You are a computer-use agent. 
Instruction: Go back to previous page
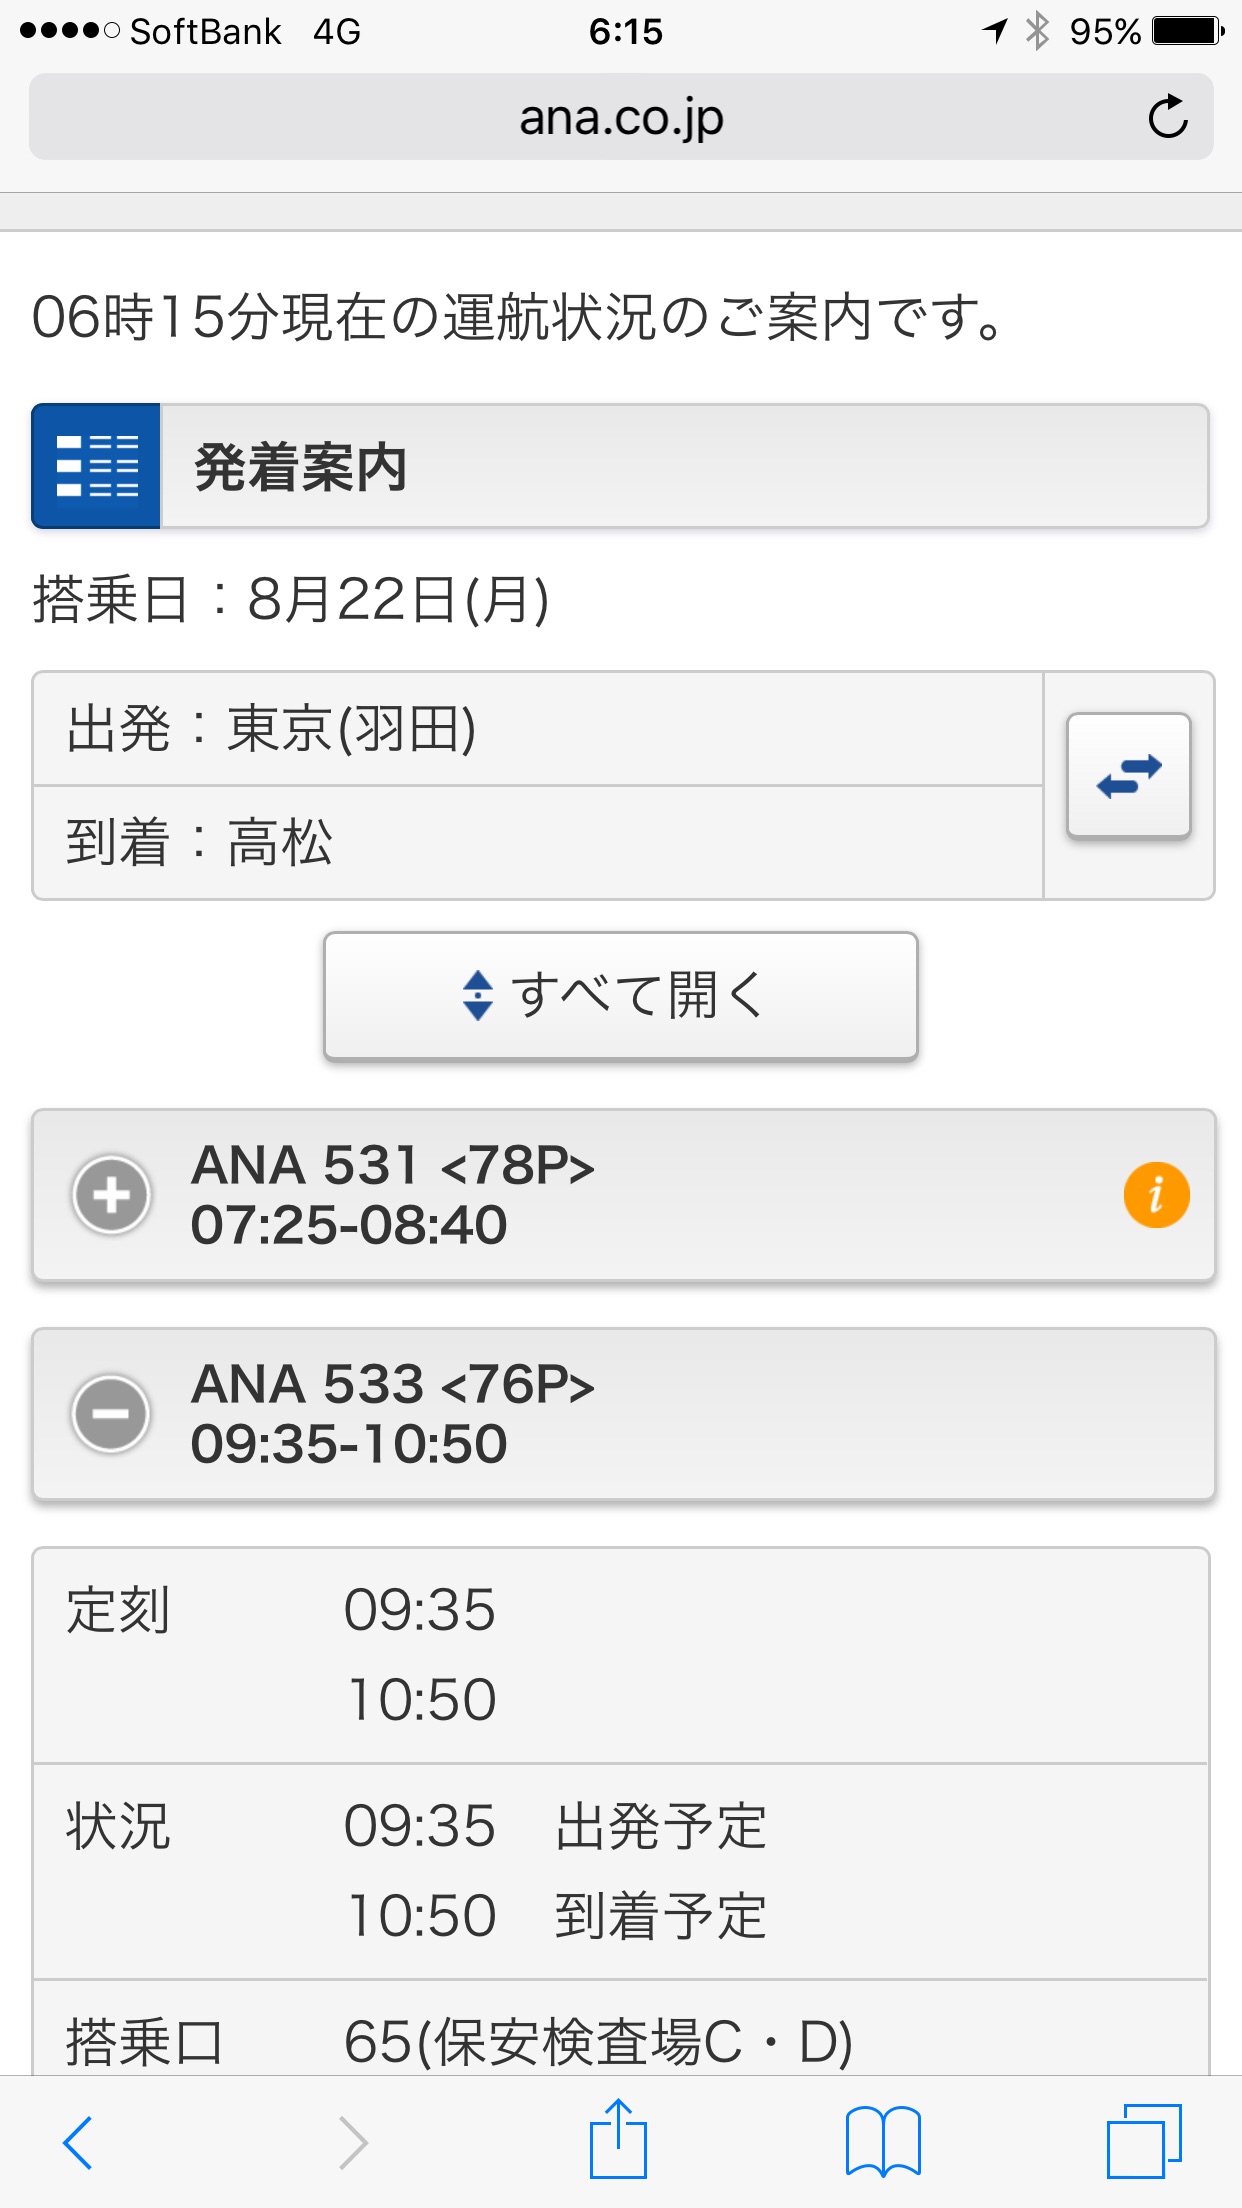point(78,2142)
